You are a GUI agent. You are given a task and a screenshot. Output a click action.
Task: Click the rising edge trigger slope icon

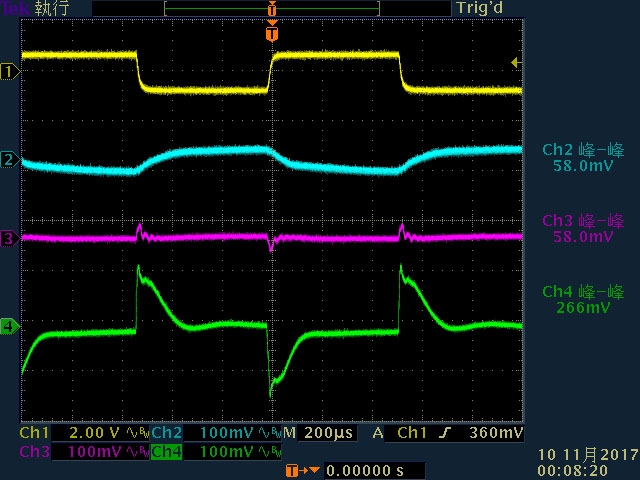[445, 433]
